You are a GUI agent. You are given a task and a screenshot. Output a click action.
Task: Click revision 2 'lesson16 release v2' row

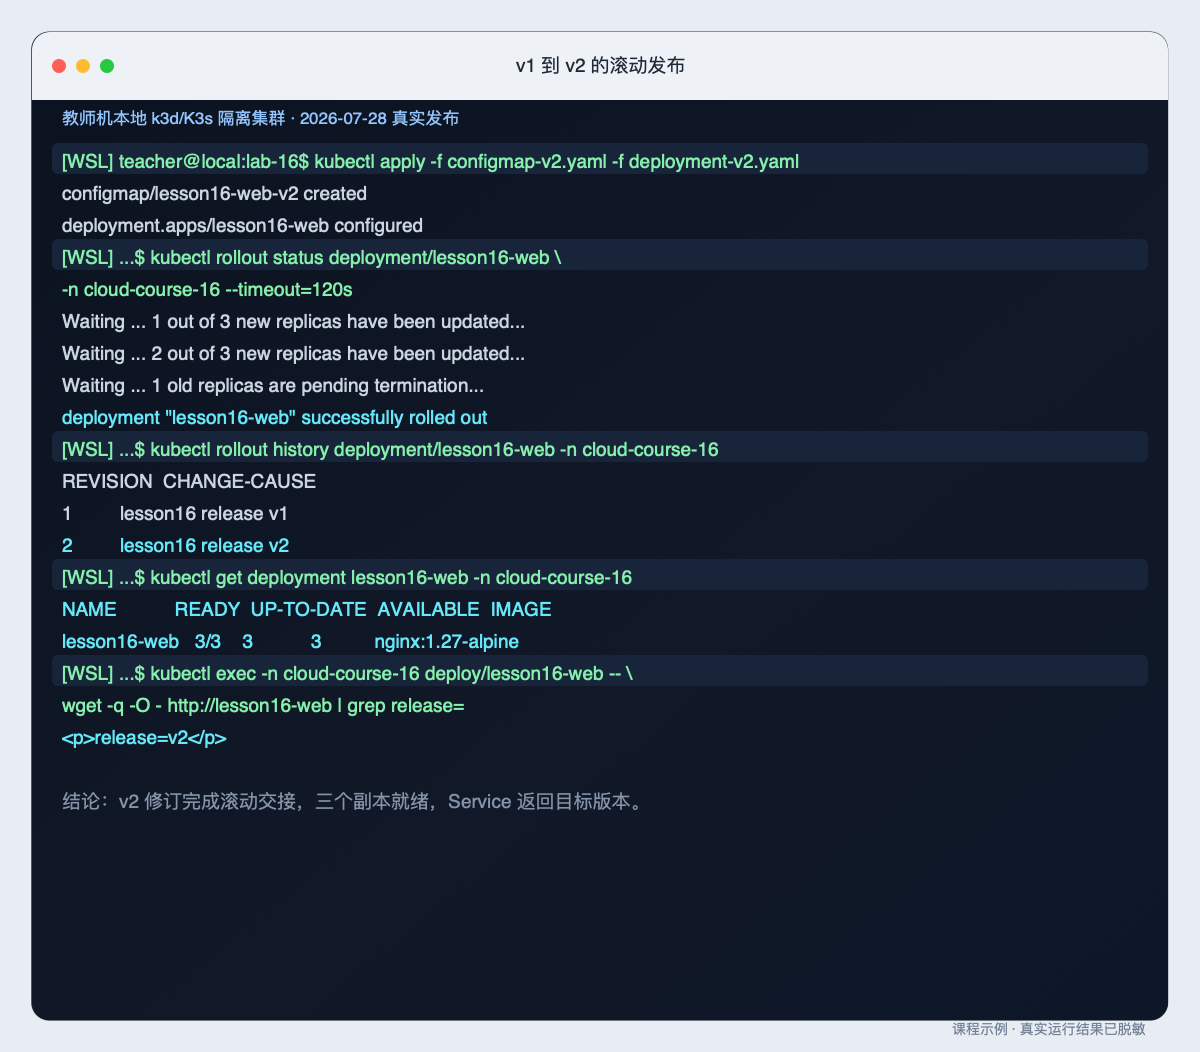175,545
